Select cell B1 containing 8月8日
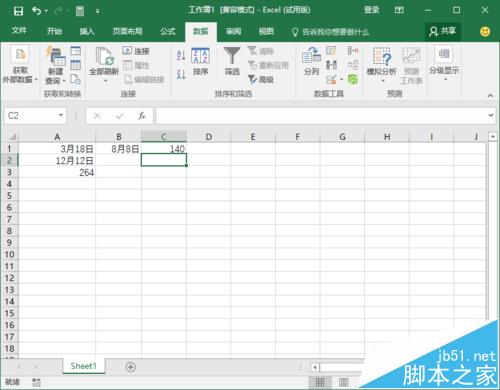 [x=118, y=148]
